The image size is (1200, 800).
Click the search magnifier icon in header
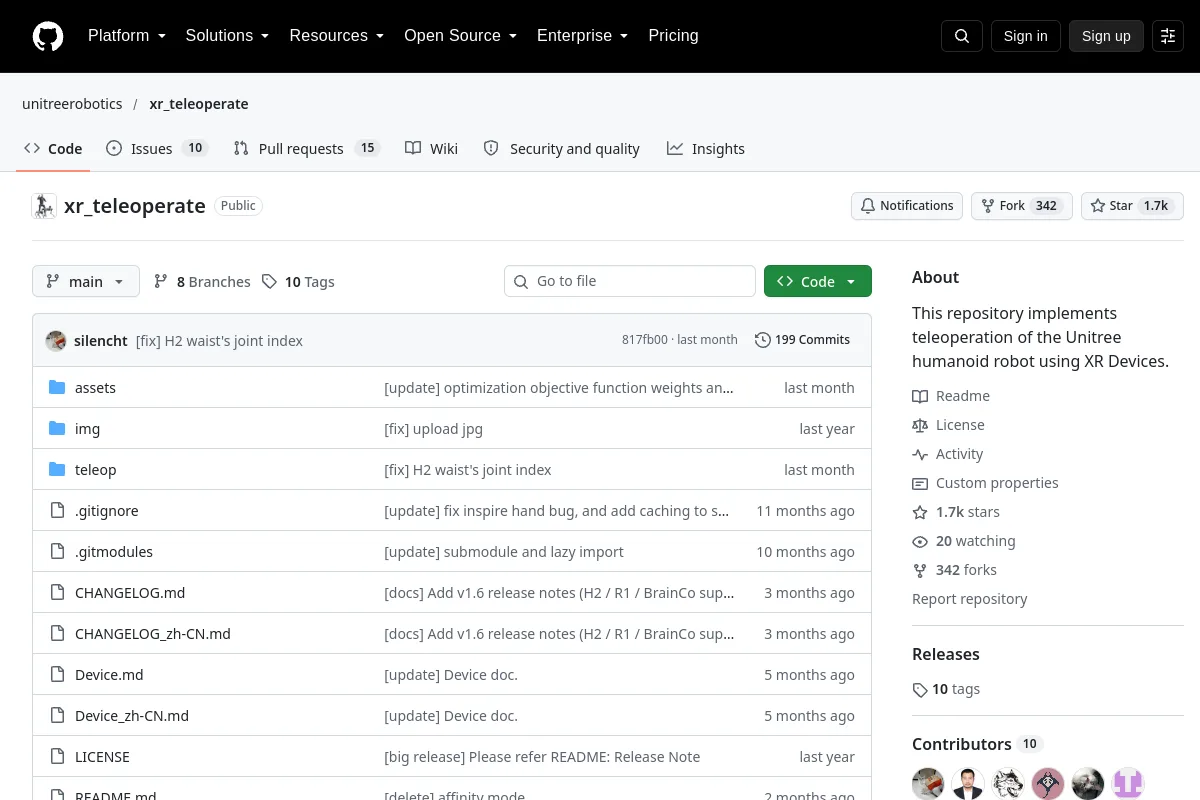(962, 36)
